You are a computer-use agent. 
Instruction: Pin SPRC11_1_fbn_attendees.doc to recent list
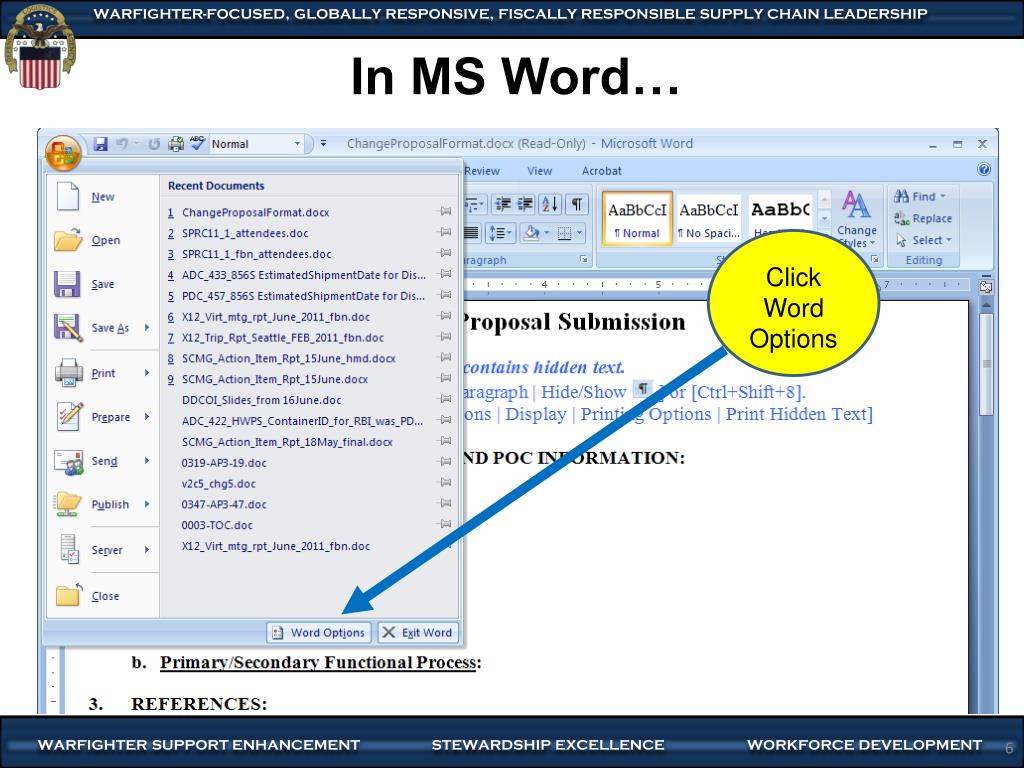pyautogui.click(x=445, y=253)
